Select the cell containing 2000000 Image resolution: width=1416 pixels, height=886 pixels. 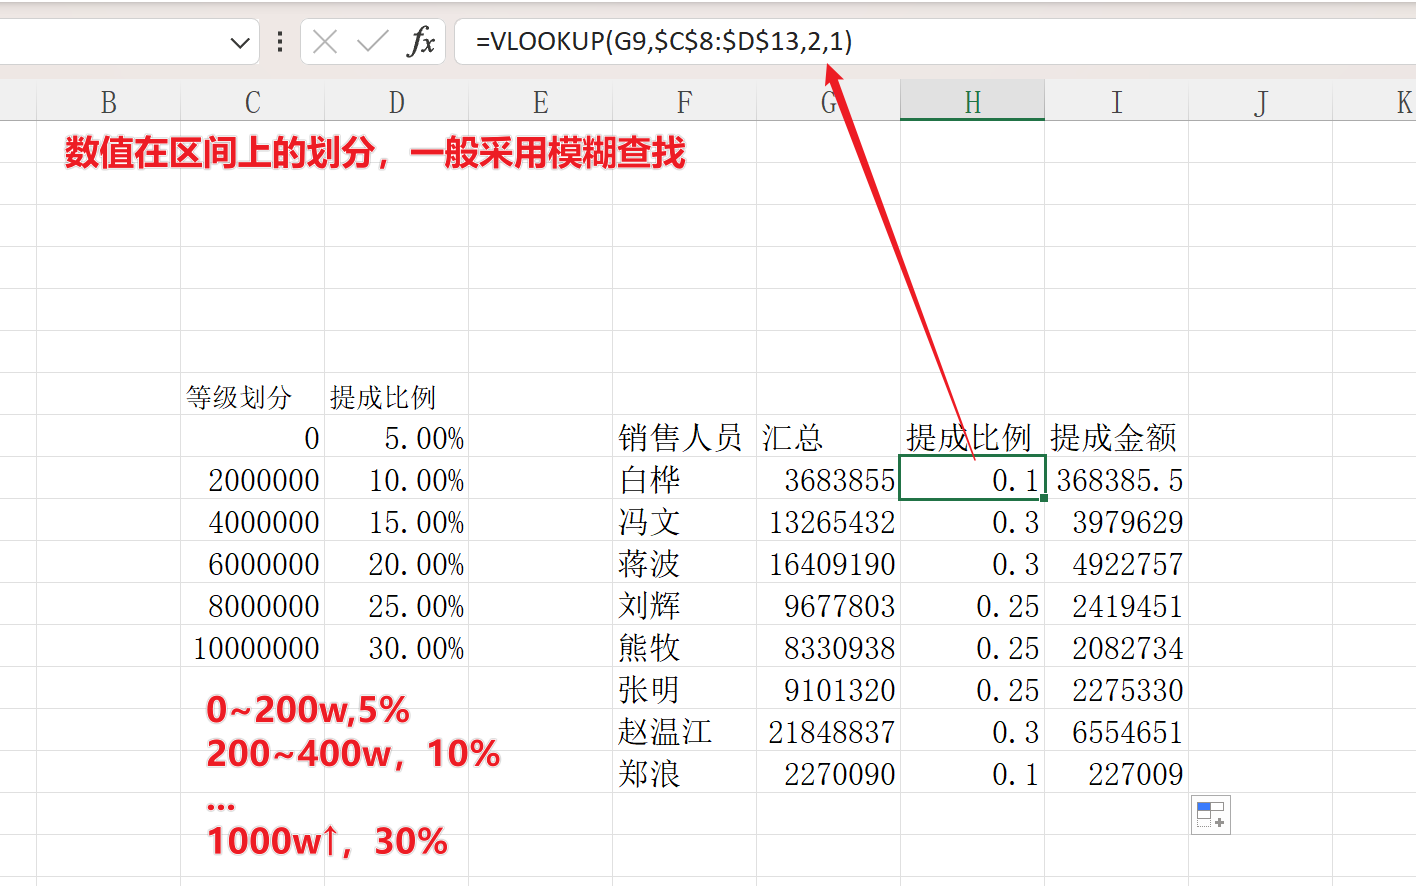click(x=251, y=480)
